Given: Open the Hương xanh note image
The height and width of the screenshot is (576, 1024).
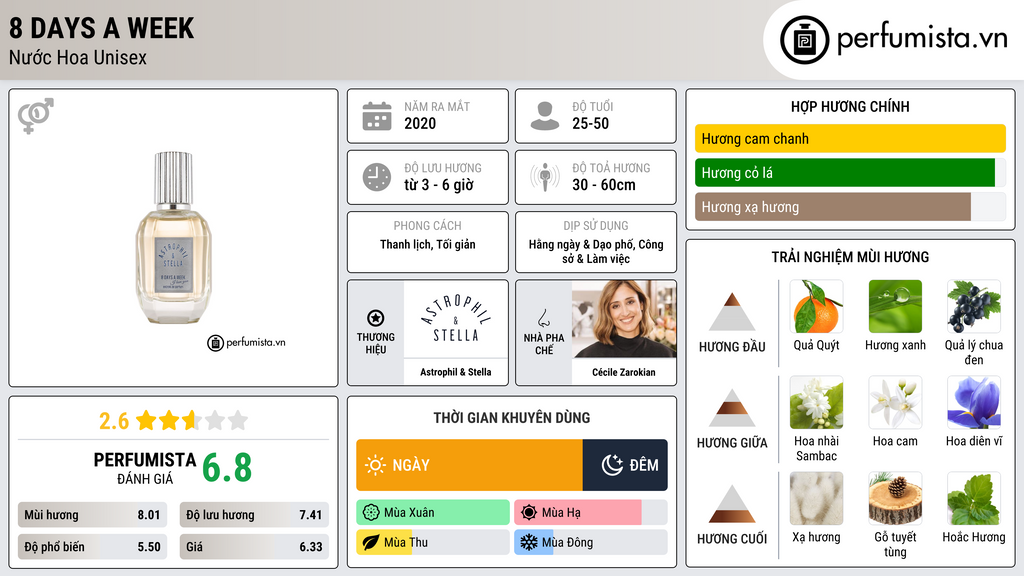Looking at the screenshot, I should 895,306.
